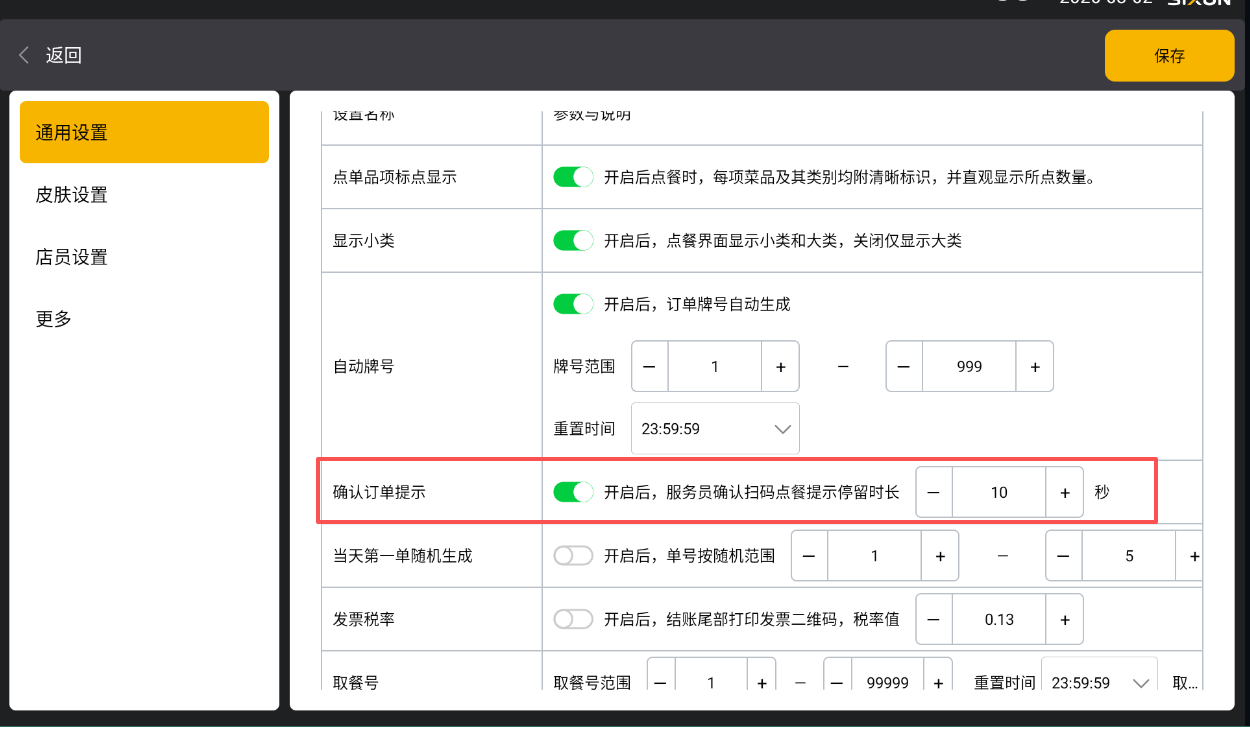Increase 确认订单提示 seconds with plus icon
The width and height of the screenshot is (1250, 729).
(1064, 492)
